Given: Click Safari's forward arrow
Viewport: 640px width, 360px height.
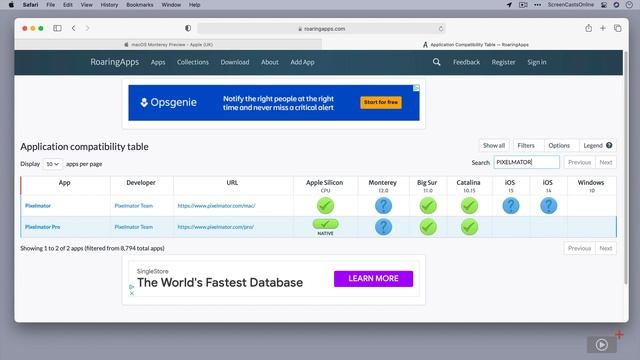Looking at the screenshot, I should (87, 28).
